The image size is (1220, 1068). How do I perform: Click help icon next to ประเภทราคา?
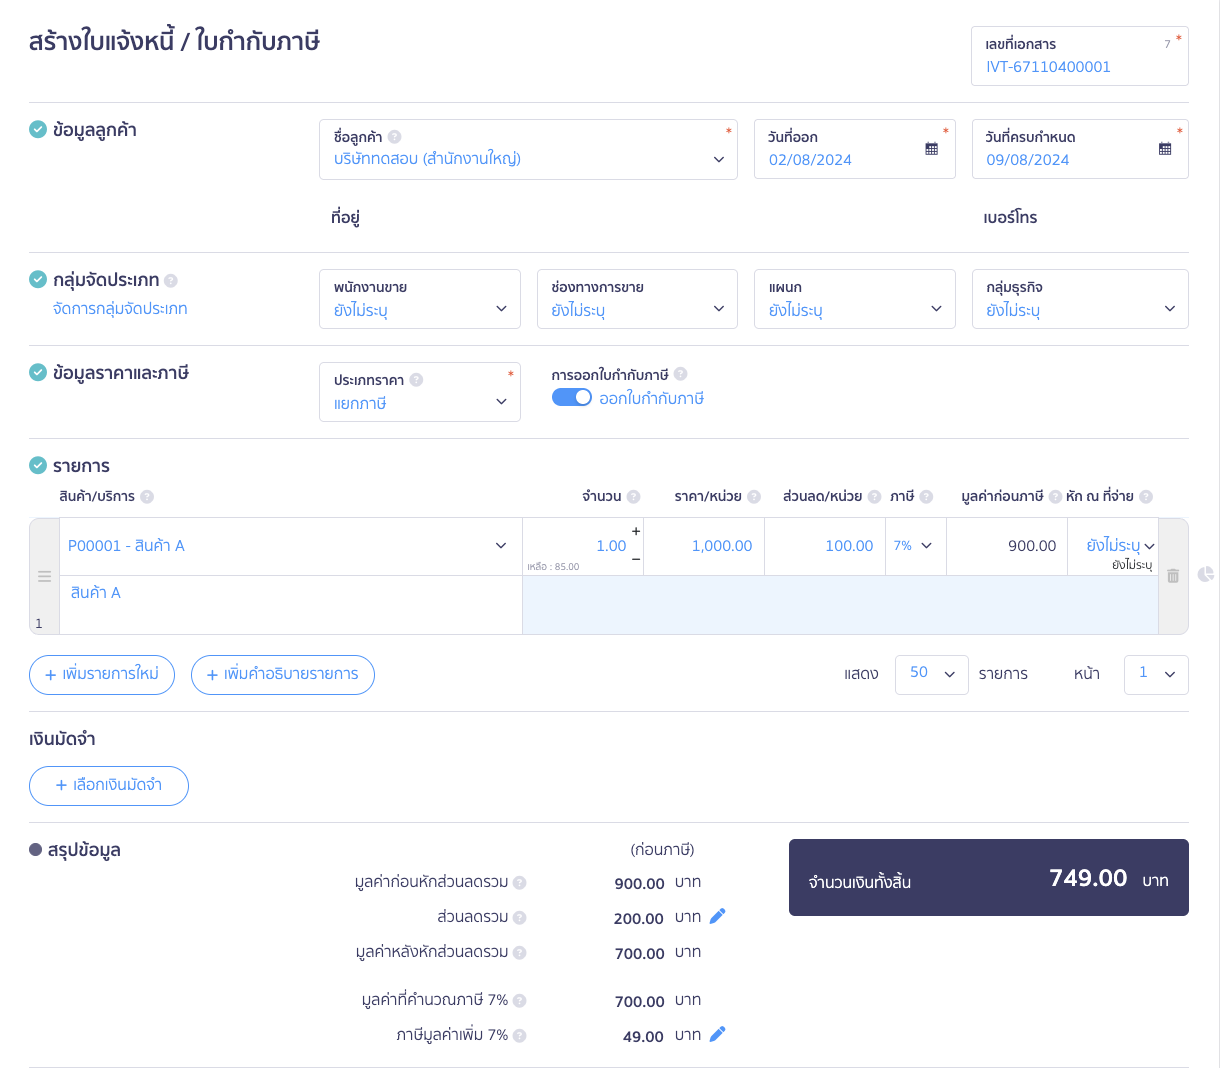pos(416,380)
